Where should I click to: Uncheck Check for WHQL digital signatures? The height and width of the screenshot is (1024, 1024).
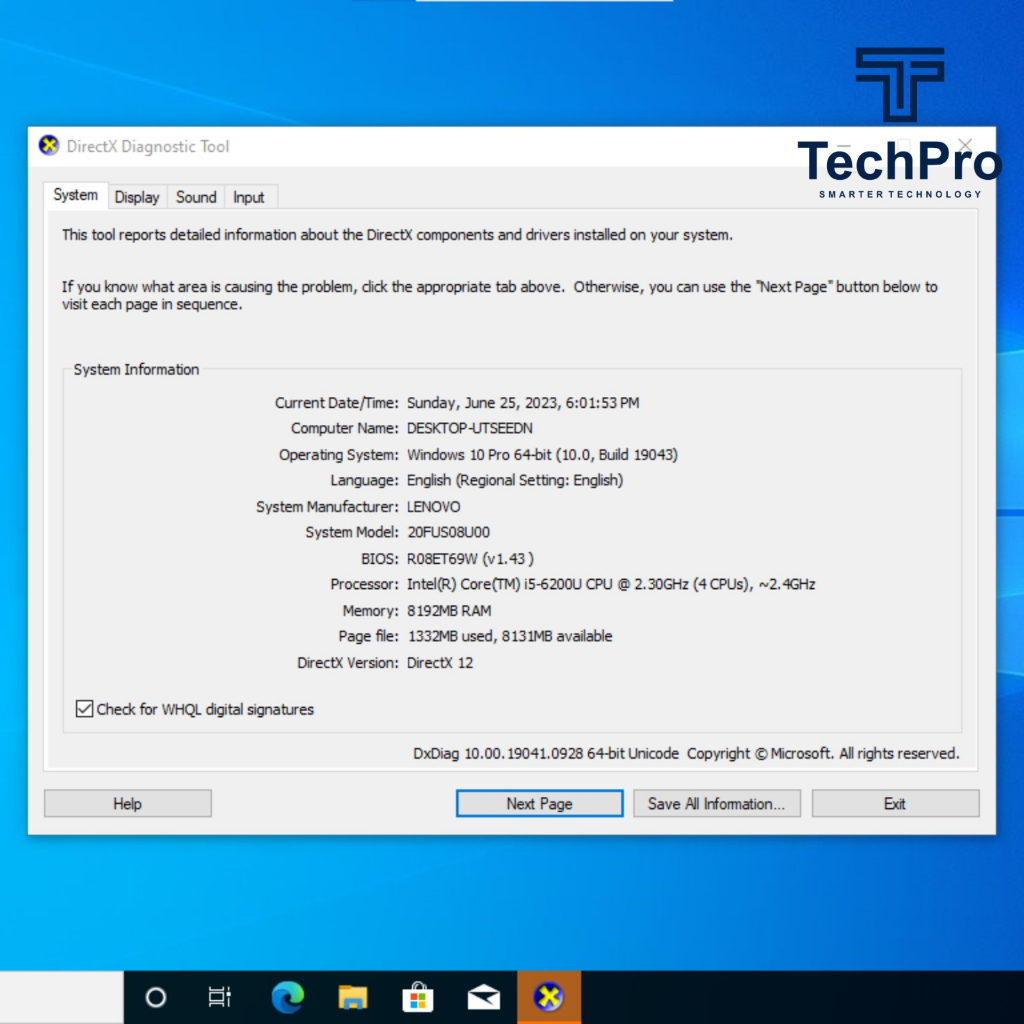[x=85, y=709]
